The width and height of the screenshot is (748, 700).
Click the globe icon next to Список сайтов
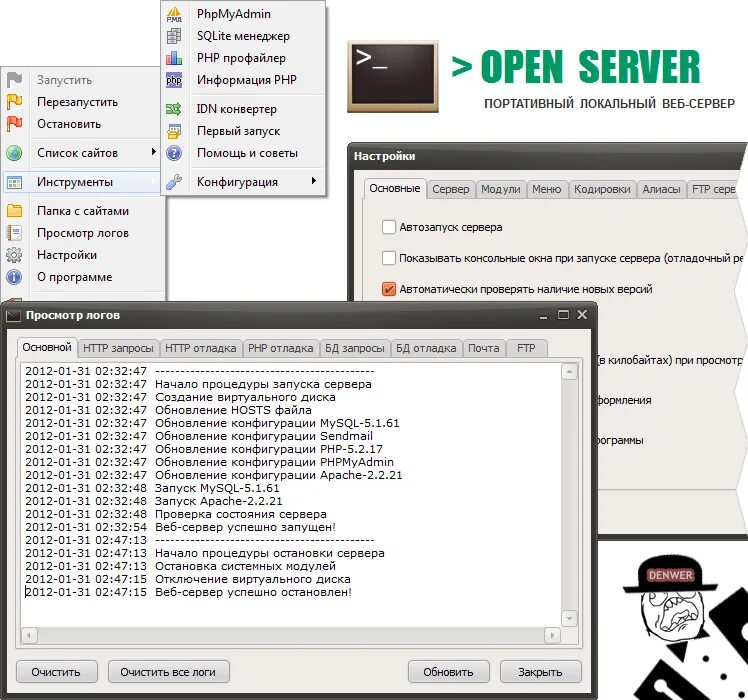tap(14, 153)
